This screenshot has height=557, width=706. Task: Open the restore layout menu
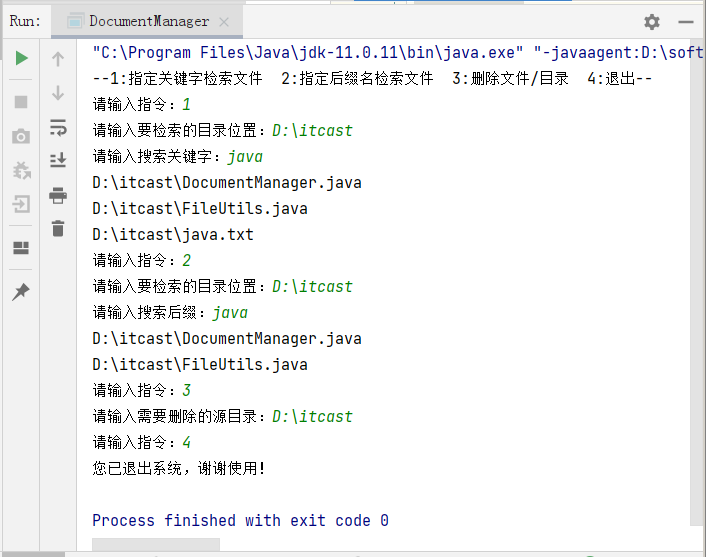pyautogui.click(x=21, y=248)
